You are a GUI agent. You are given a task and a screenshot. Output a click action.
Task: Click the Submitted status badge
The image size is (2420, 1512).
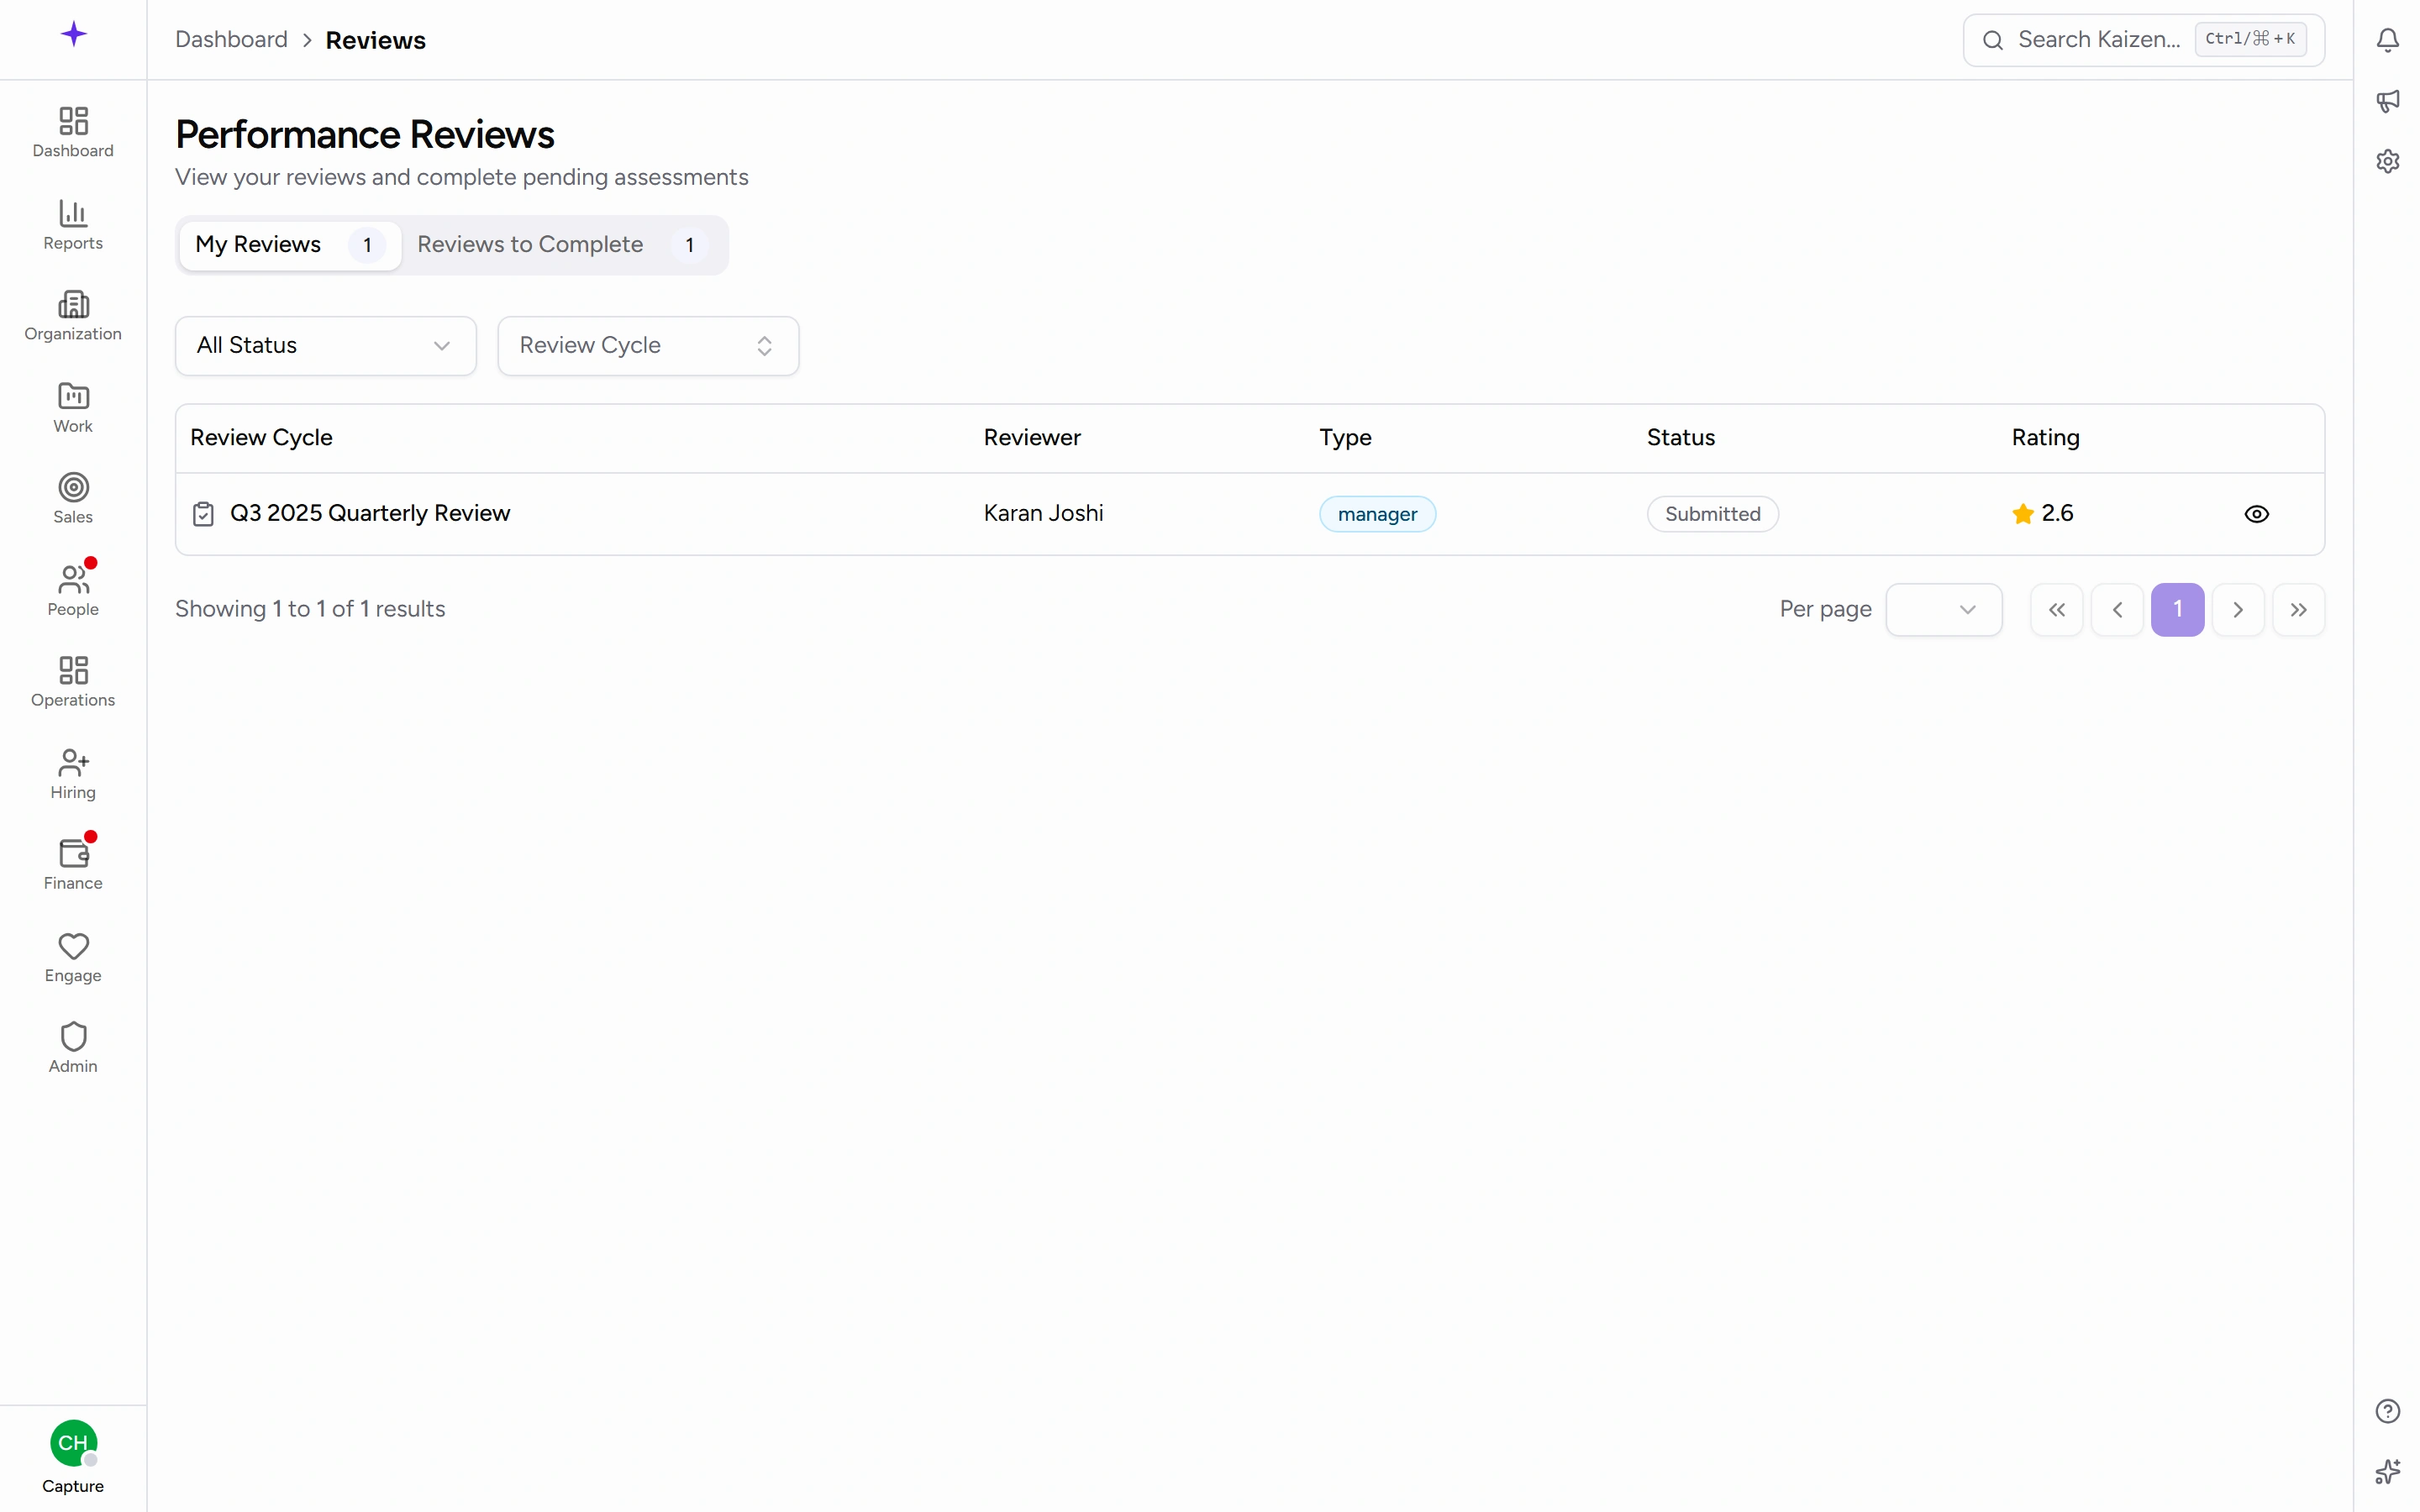[1712, 514]
